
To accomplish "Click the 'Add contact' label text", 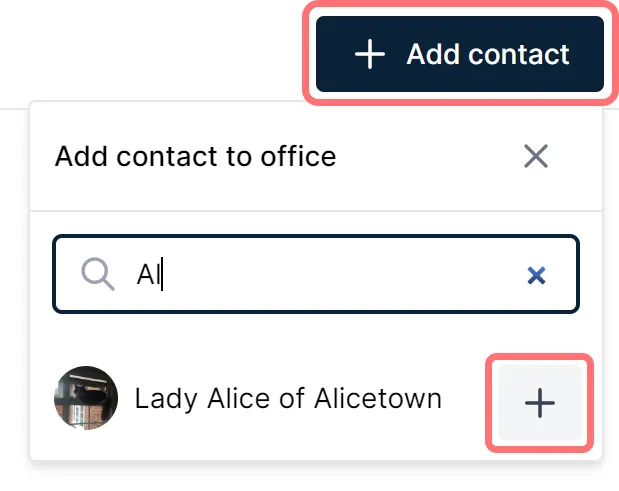I will click(x=488, y=54).
